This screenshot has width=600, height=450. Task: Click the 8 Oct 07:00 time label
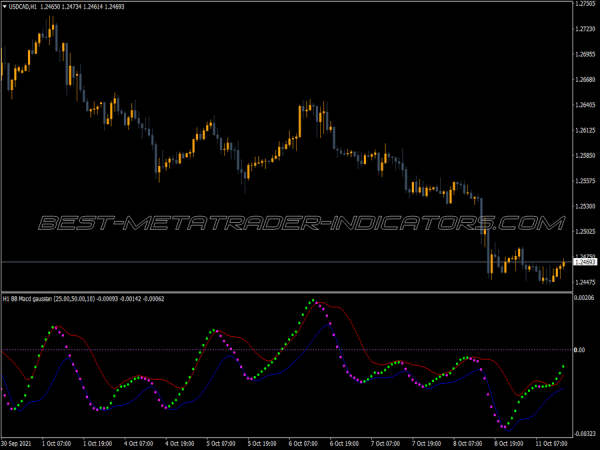point(468,444)
